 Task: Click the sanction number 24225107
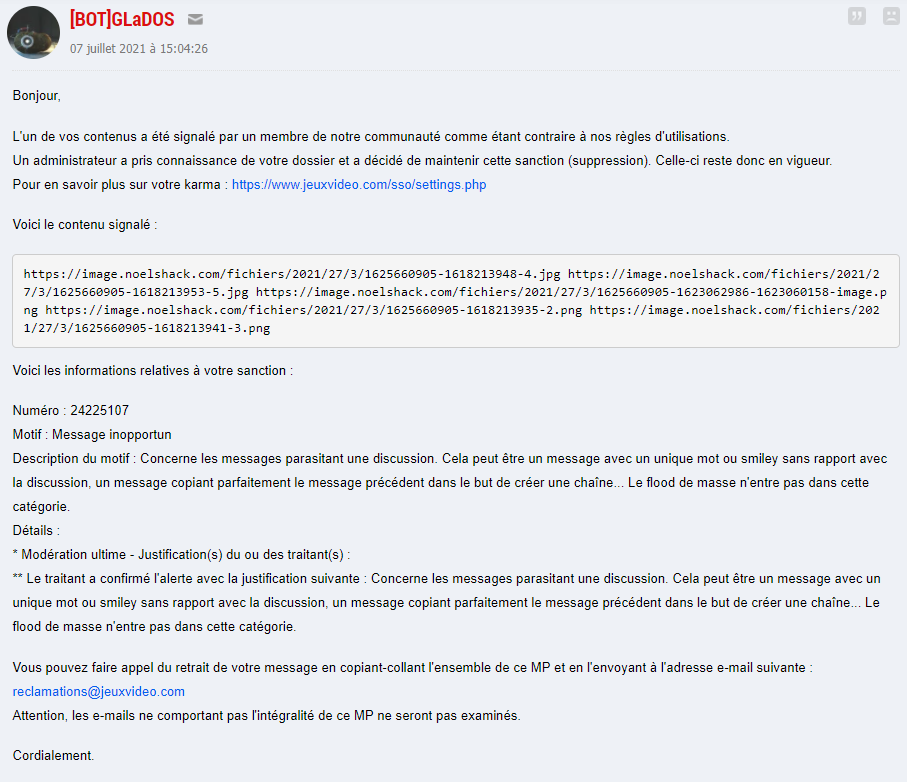tap(99, 411)
